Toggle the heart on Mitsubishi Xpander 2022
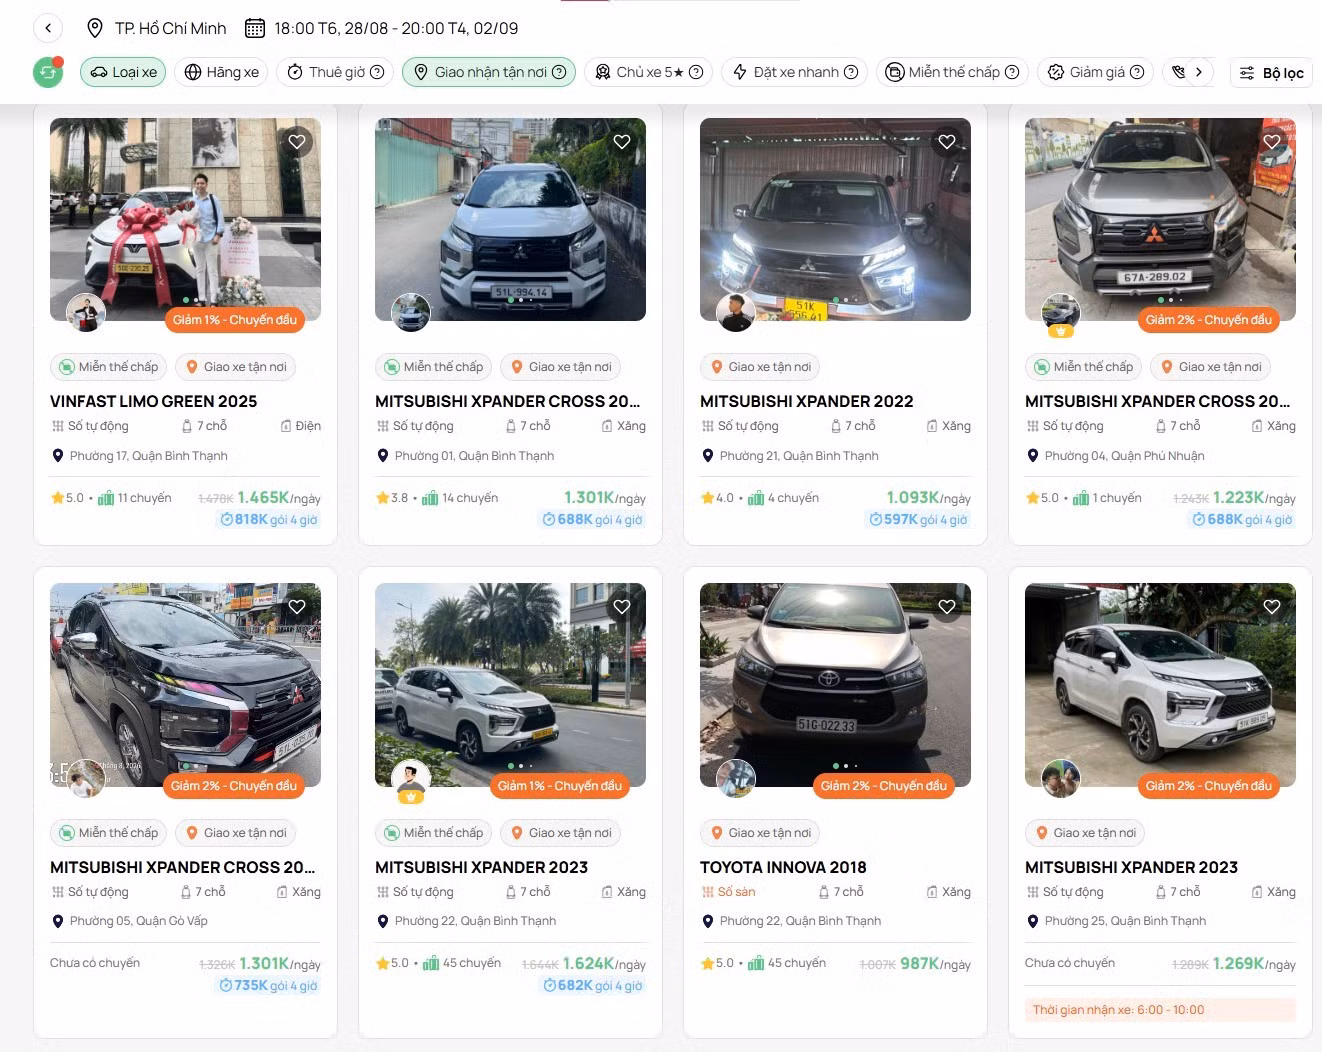The width and height of the screenshot is (1322, 1052). tap(947, 142)
